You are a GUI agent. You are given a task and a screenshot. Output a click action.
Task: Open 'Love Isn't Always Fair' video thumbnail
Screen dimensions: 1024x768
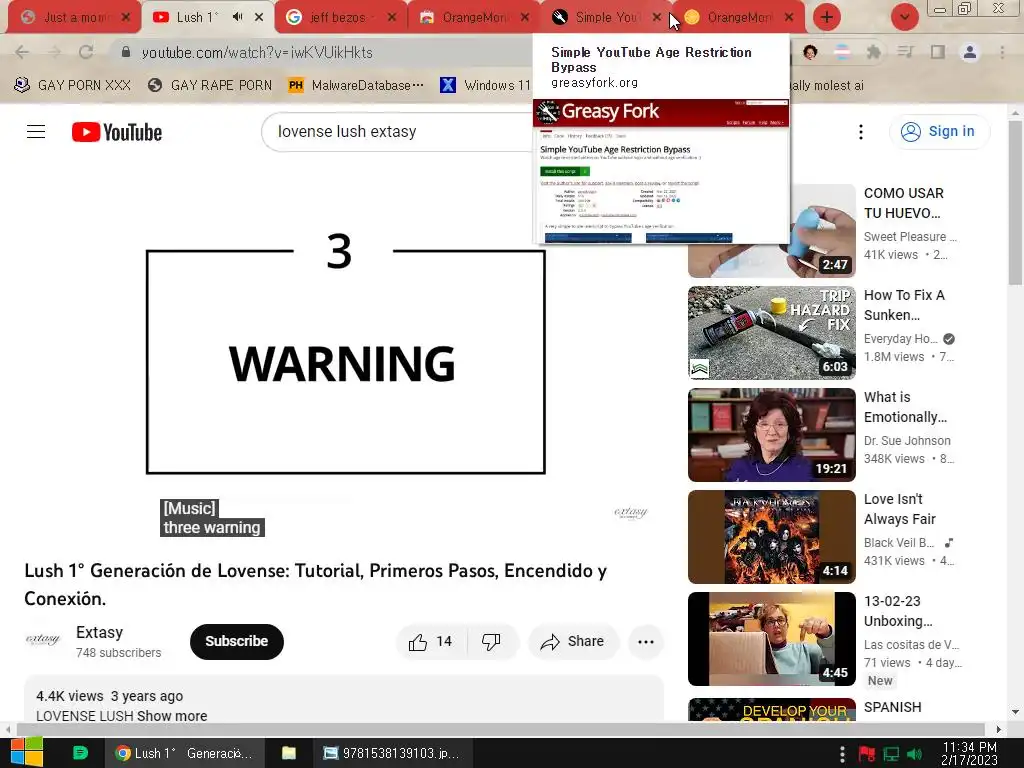tap(772, 536)
